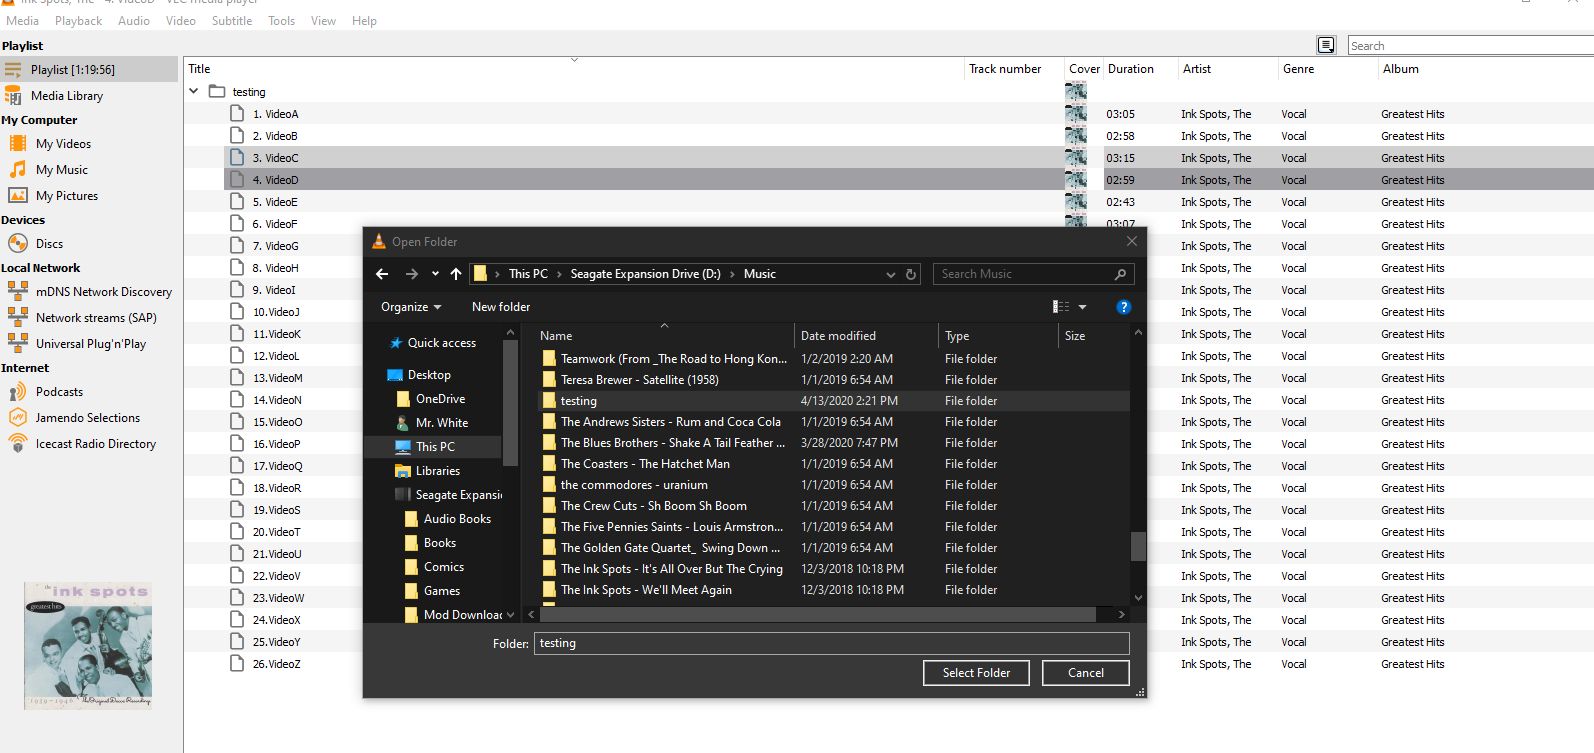Select the Media Library icon in sidebar
Screen dimensions: 1594x753
point(14,96)
